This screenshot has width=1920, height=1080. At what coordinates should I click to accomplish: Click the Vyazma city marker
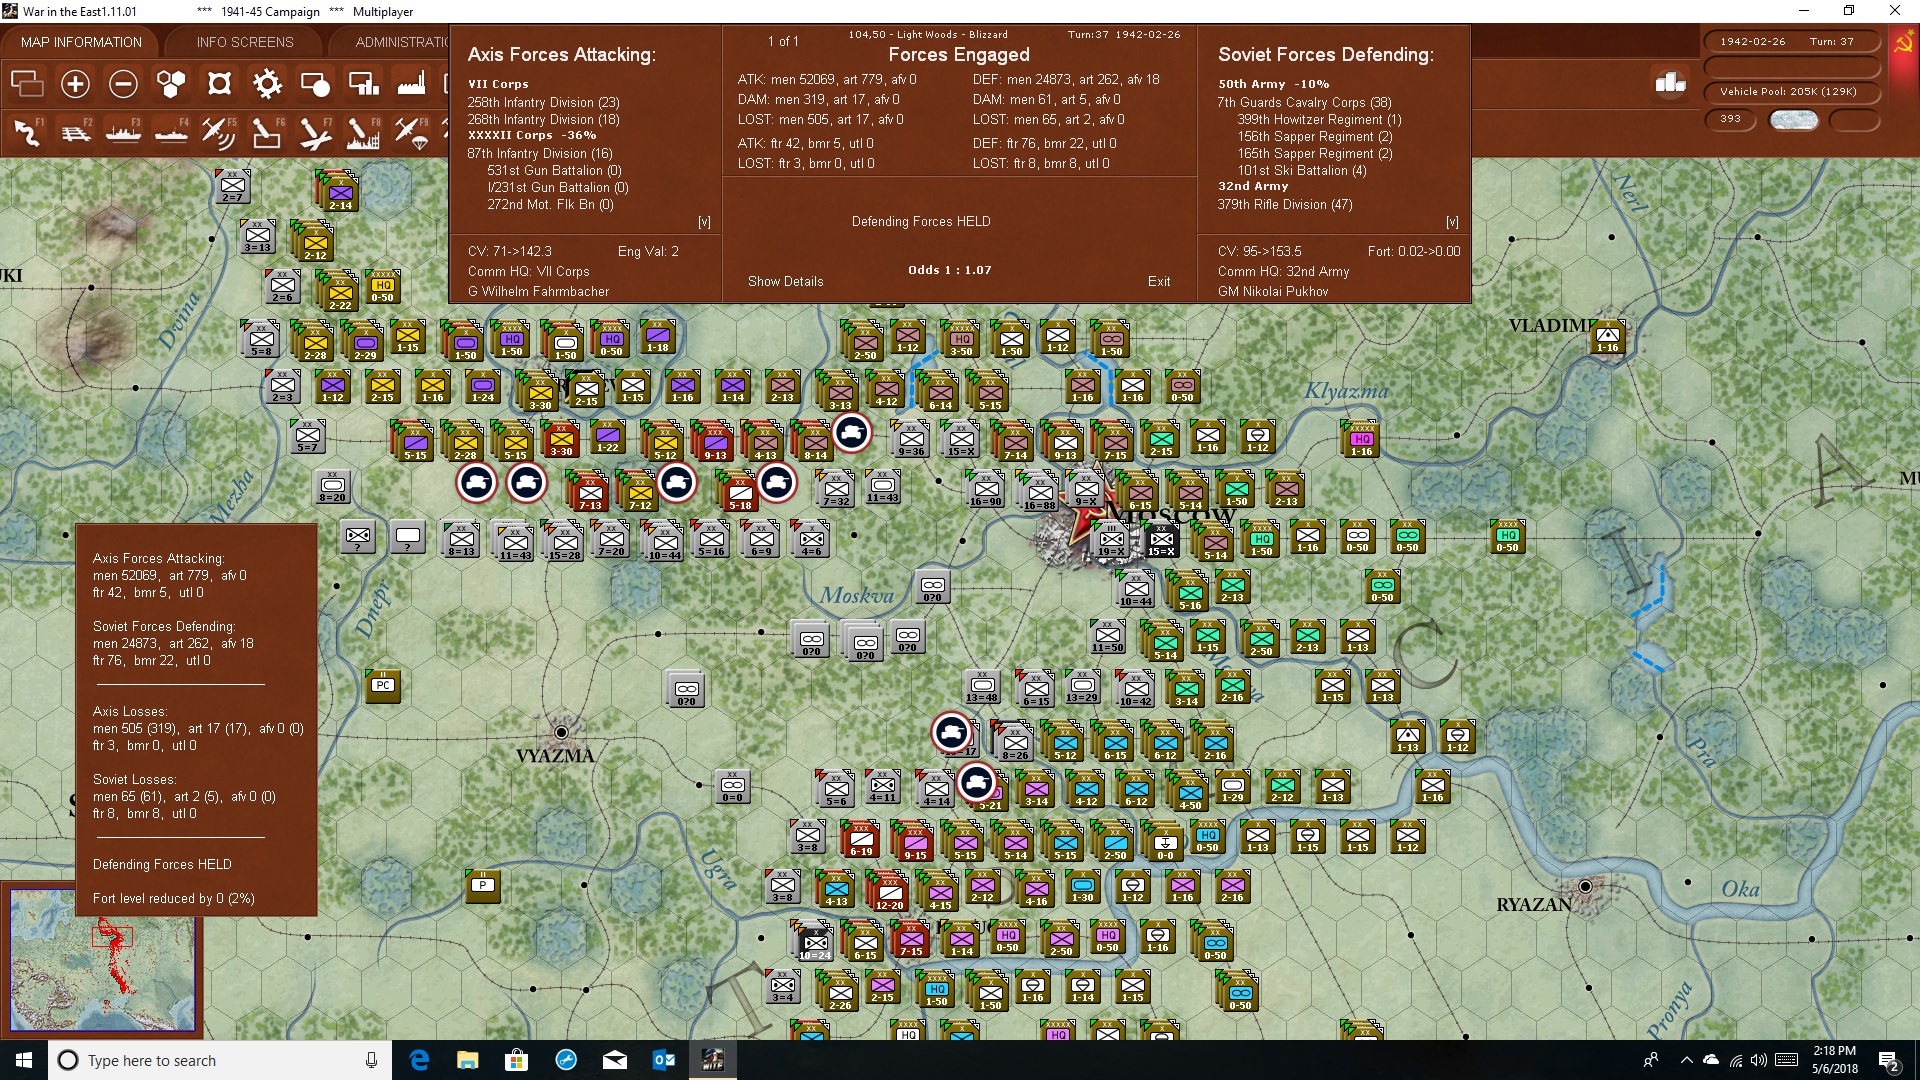pos(561,733)
